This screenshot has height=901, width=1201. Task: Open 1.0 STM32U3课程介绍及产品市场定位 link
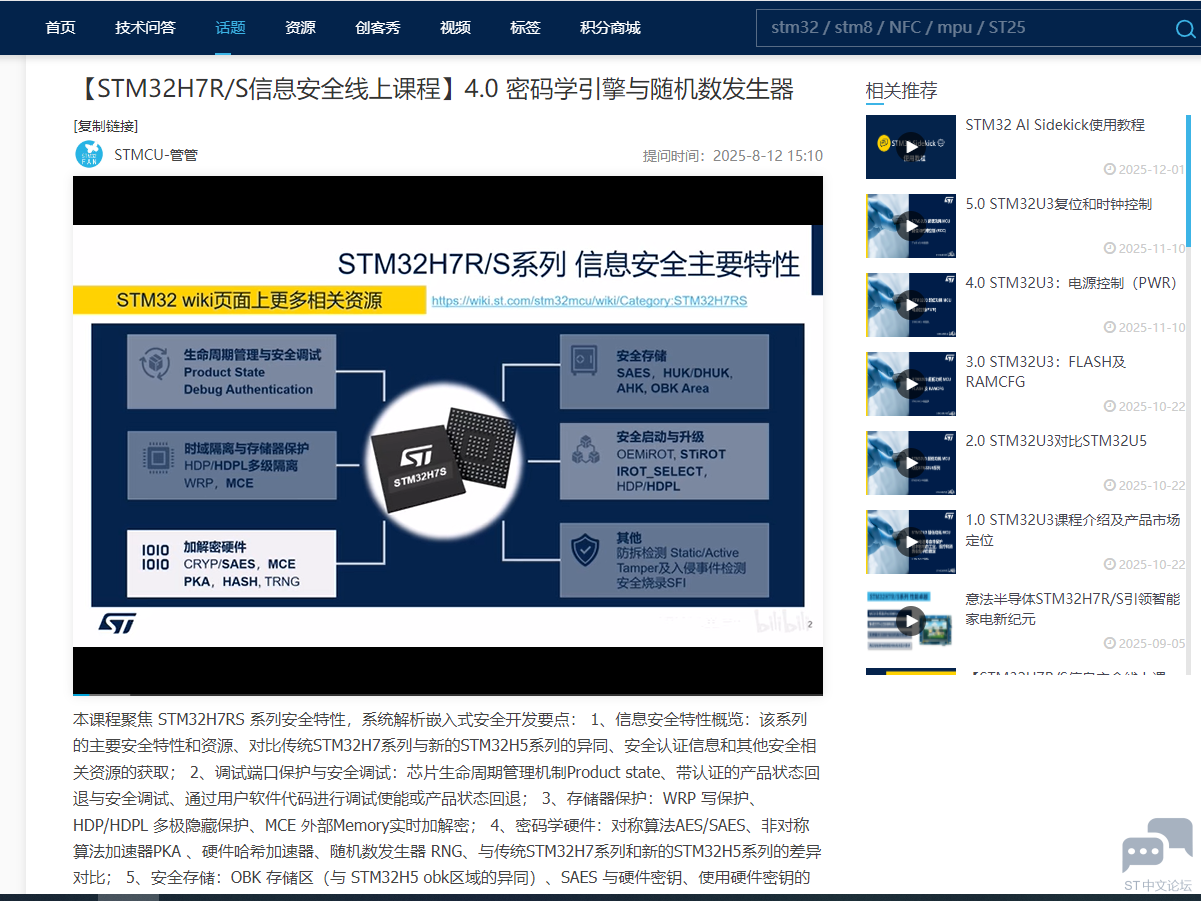tap(1073, 530)
